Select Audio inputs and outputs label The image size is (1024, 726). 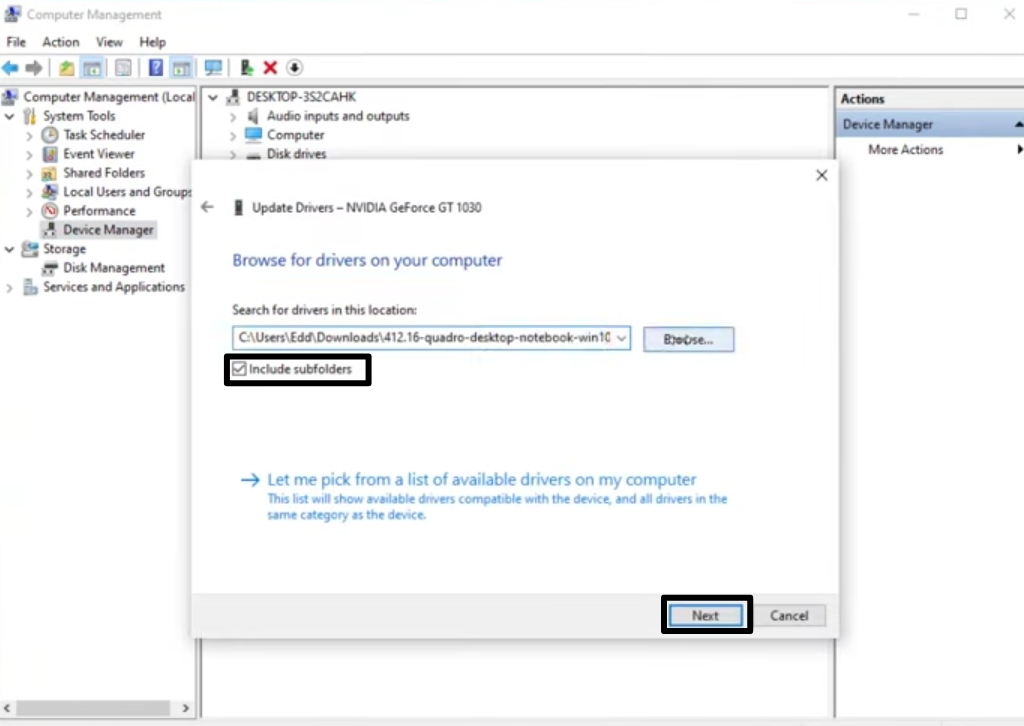coord(338,116)
